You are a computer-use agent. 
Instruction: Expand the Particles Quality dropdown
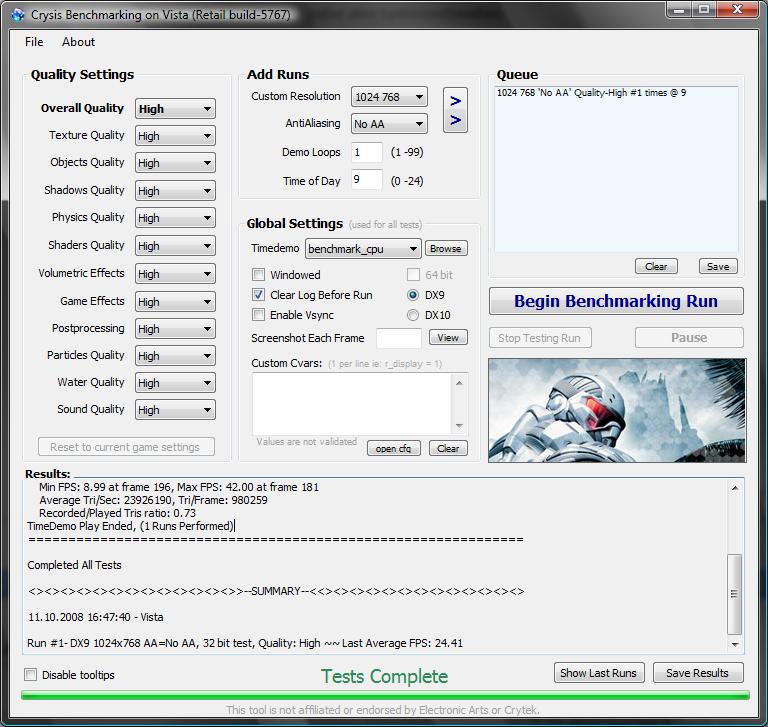[175, 356]
